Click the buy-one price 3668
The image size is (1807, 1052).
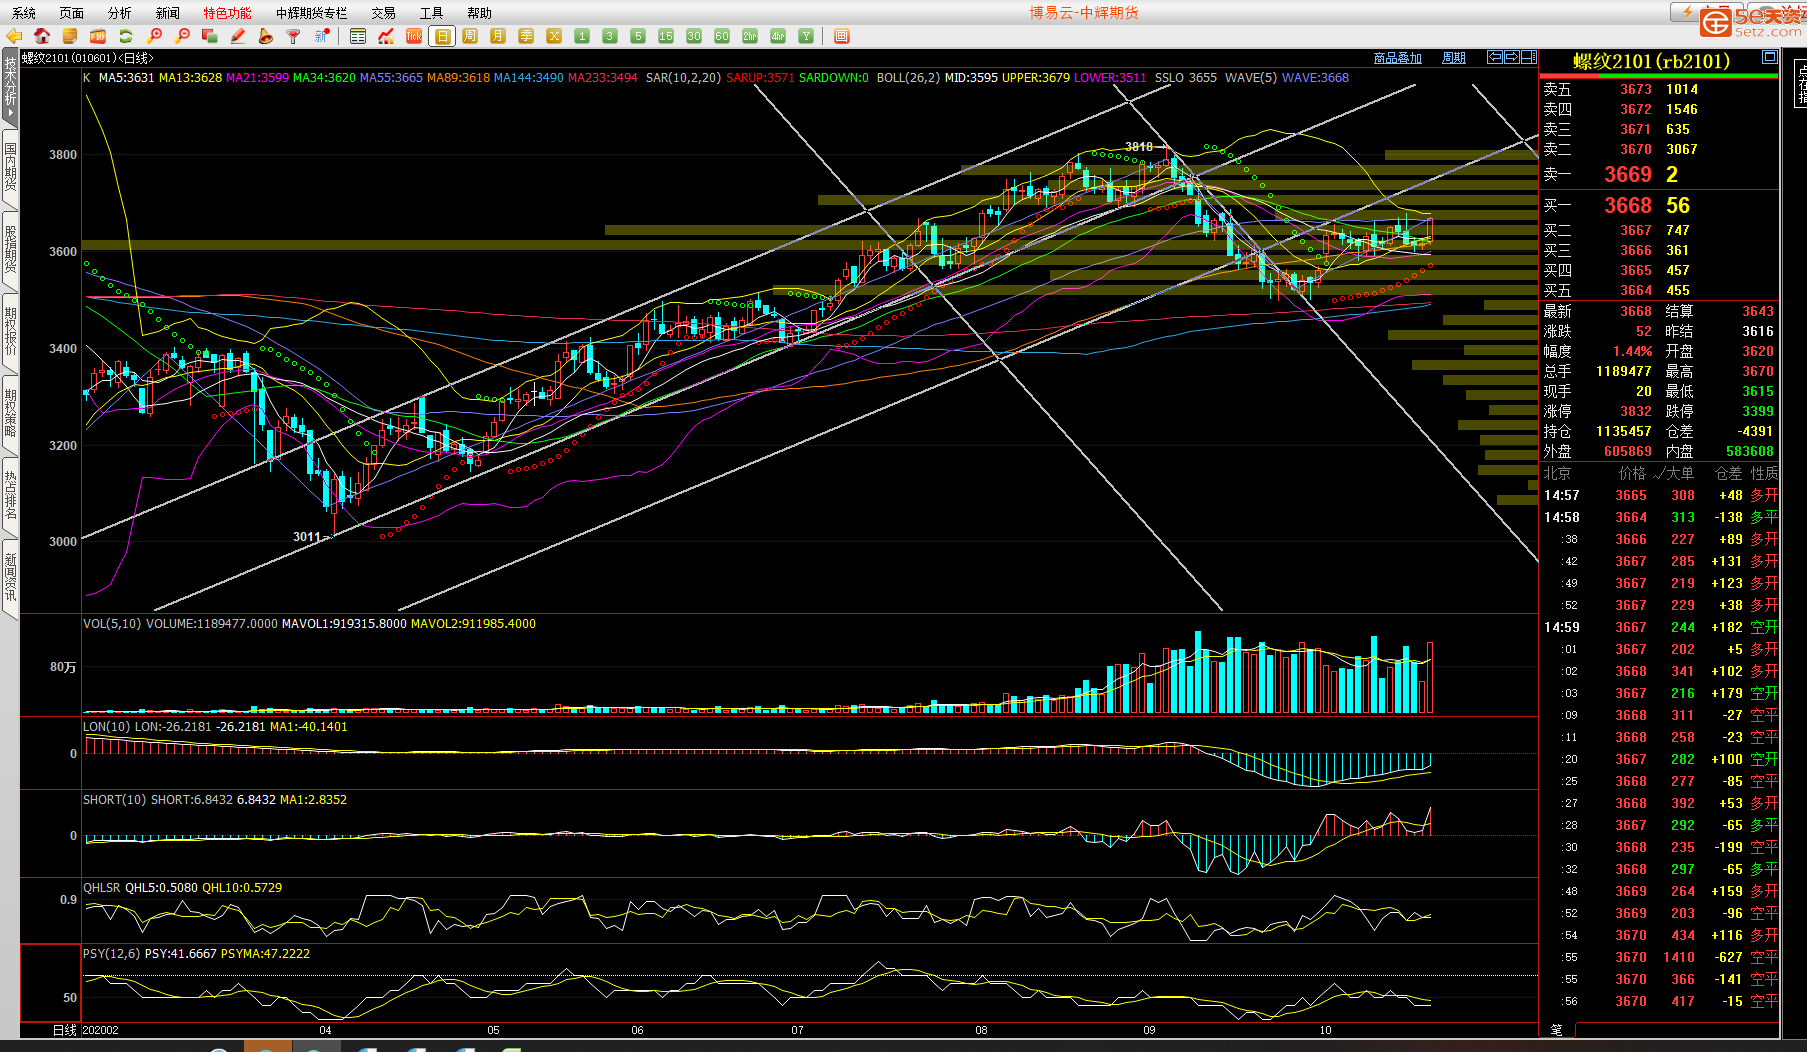(x=1628, y=205)
